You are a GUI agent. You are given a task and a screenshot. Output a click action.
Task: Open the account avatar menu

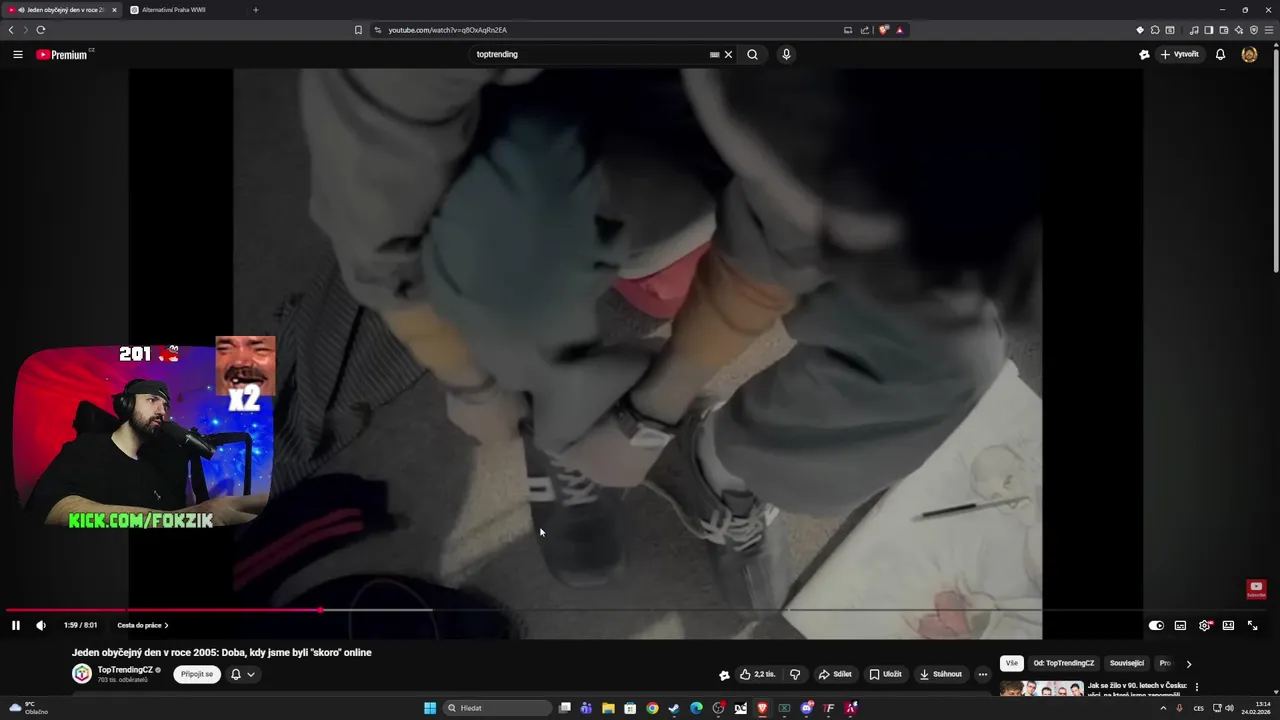click(1249, 55)
